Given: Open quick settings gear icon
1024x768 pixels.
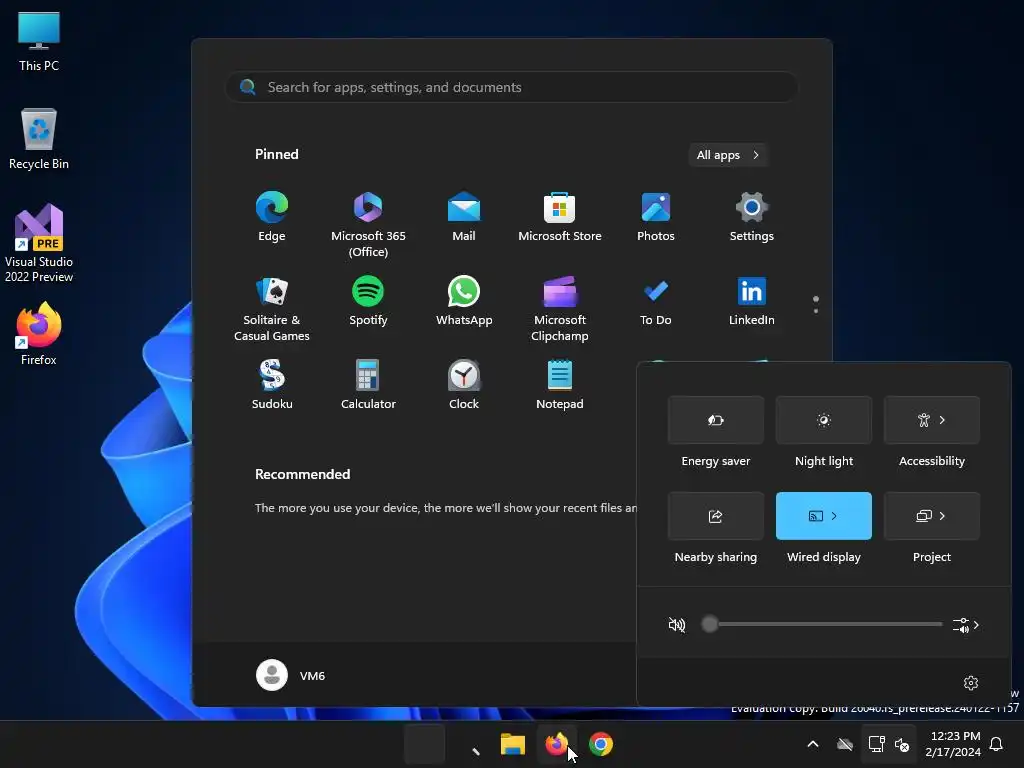Looking at the screenshot, I should pyautogui.click(x=970, y=683).
